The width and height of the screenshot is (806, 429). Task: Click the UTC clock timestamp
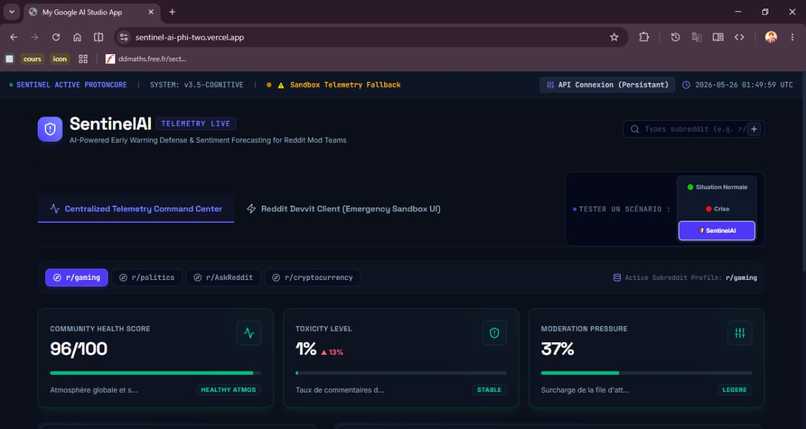point(738,85)
